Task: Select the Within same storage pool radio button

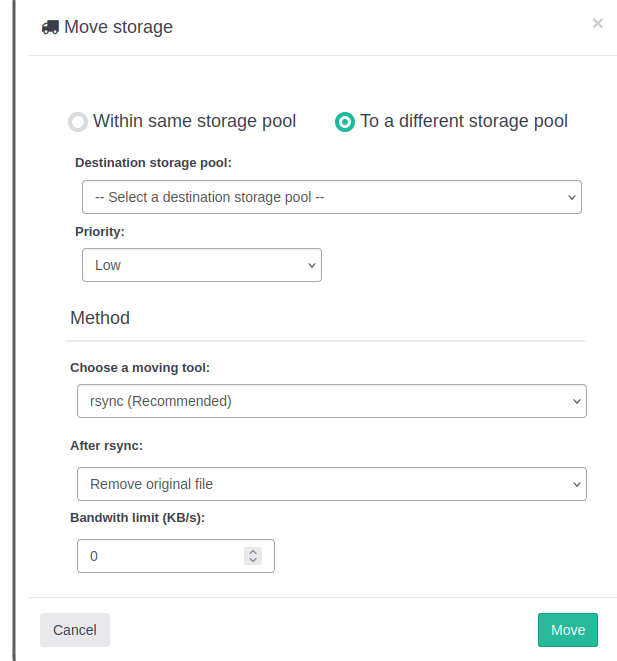Action: [x=78, y=122]
